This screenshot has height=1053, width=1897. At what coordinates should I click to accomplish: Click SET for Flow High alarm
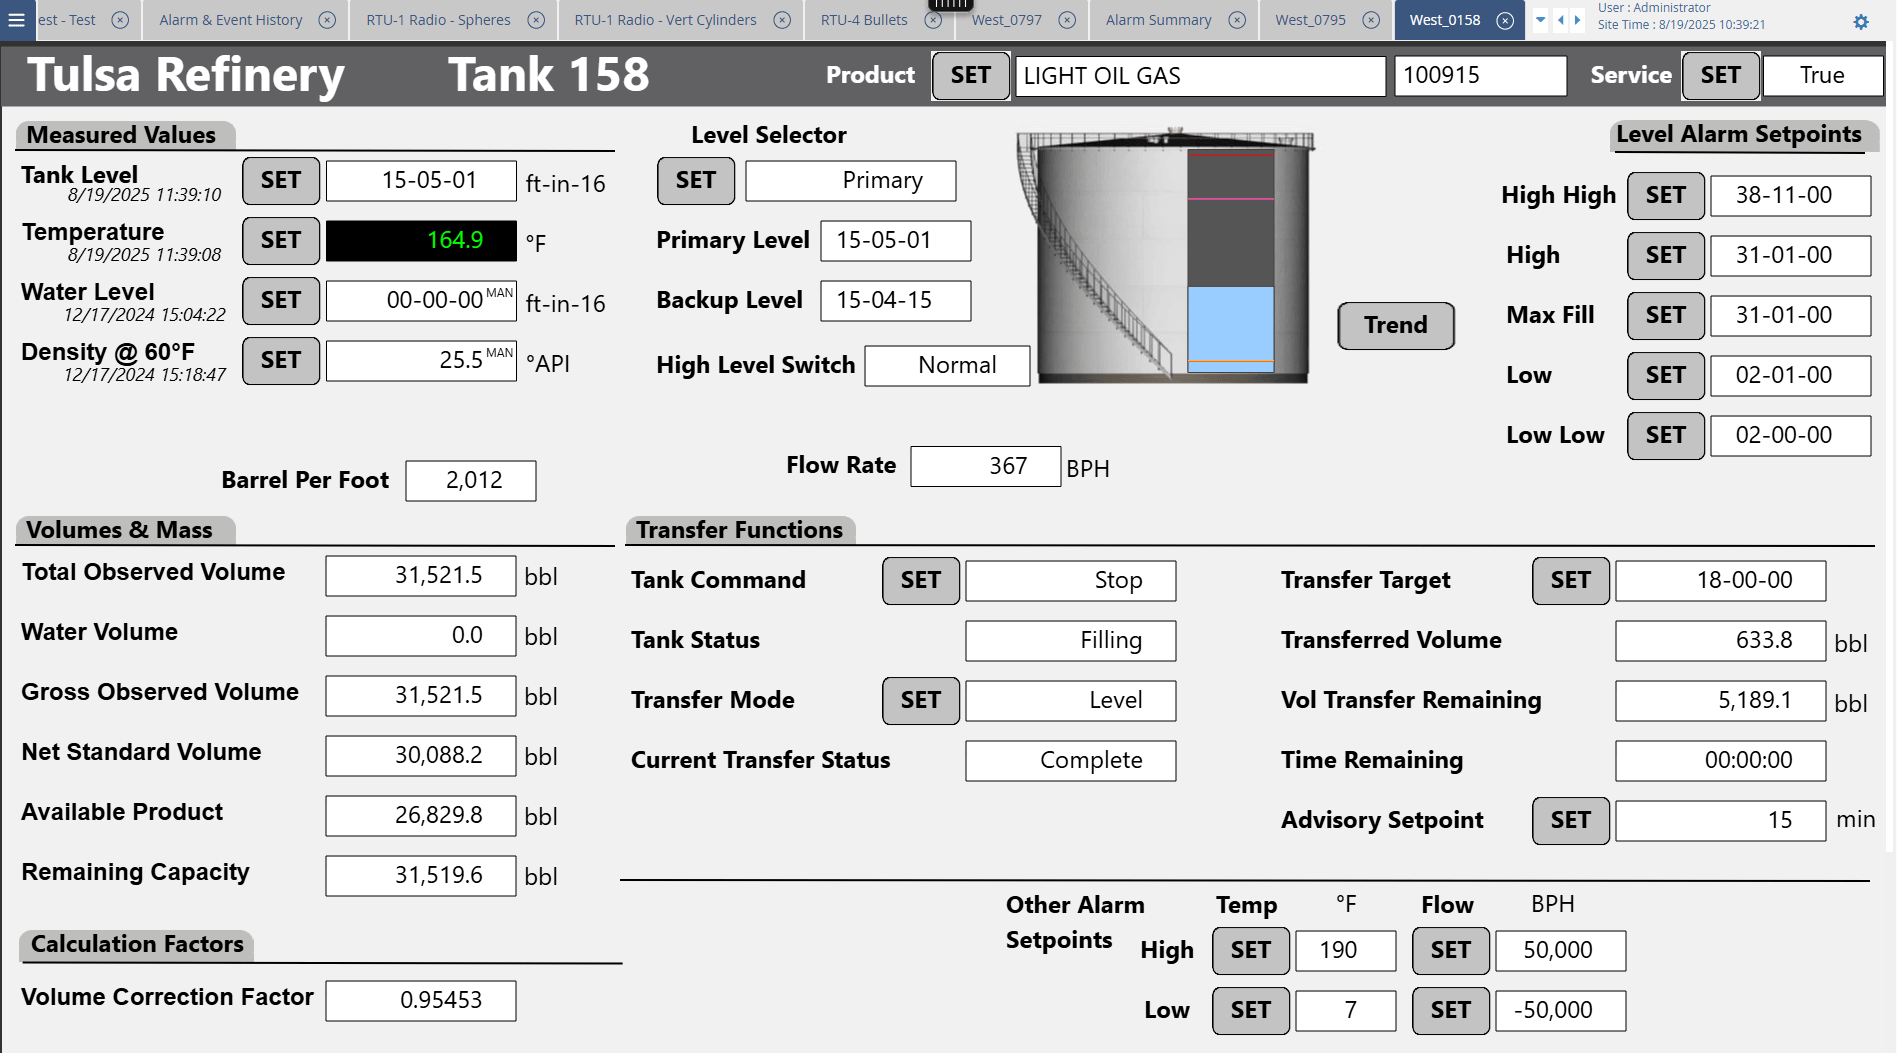tap(1451, 951)
